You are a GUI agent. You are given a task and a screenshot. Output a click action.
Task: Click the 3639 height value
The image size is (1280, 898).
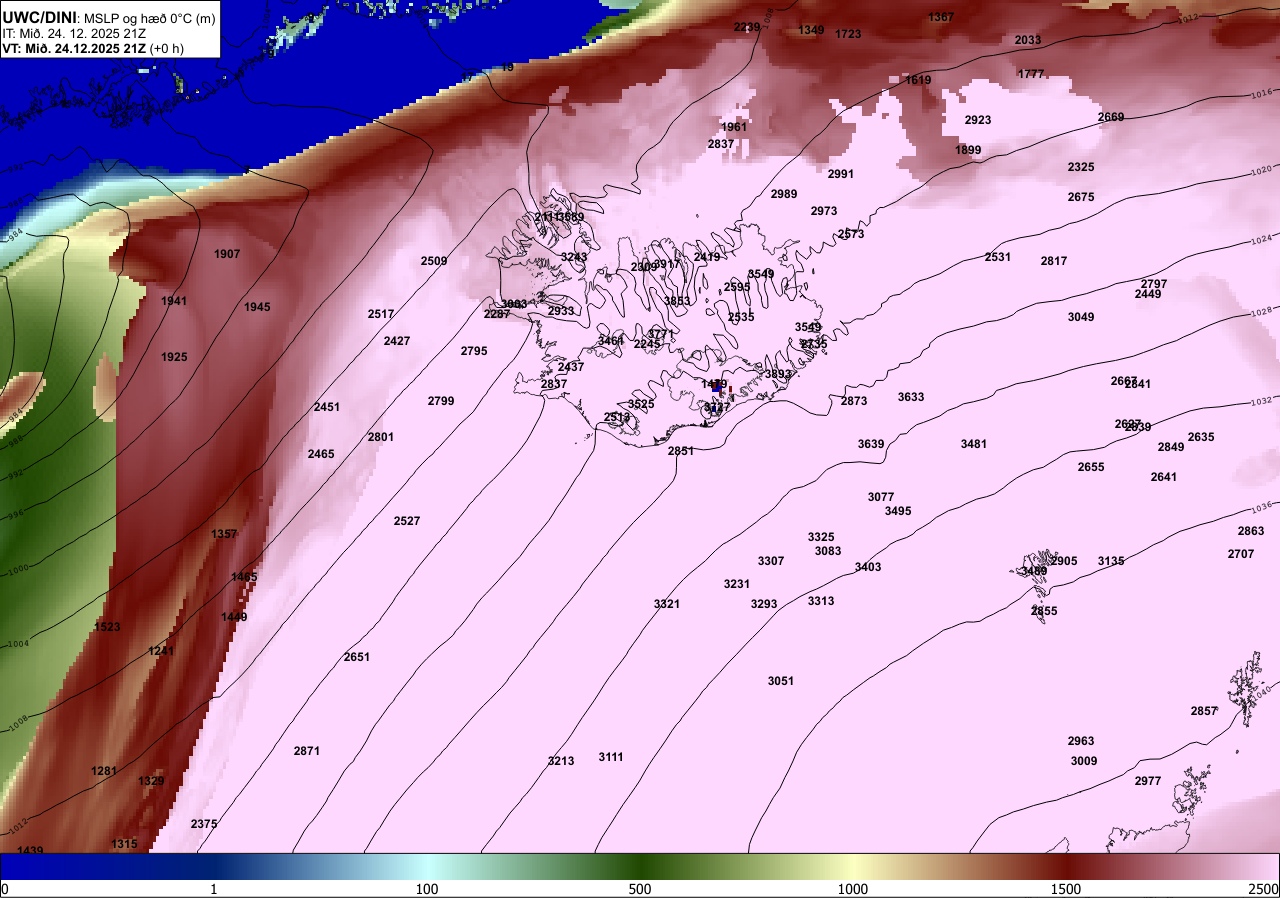(871, 444)
